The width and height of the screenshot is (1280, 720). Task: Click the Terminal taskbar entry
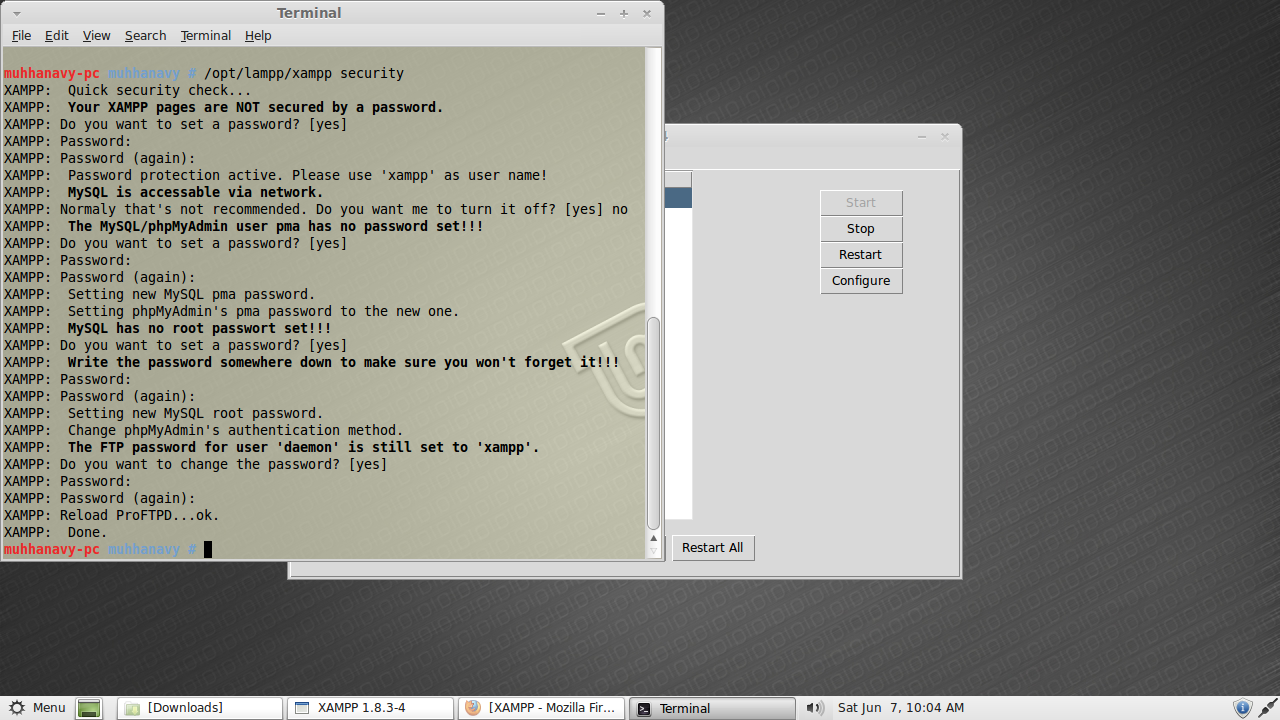click(713, 708)
